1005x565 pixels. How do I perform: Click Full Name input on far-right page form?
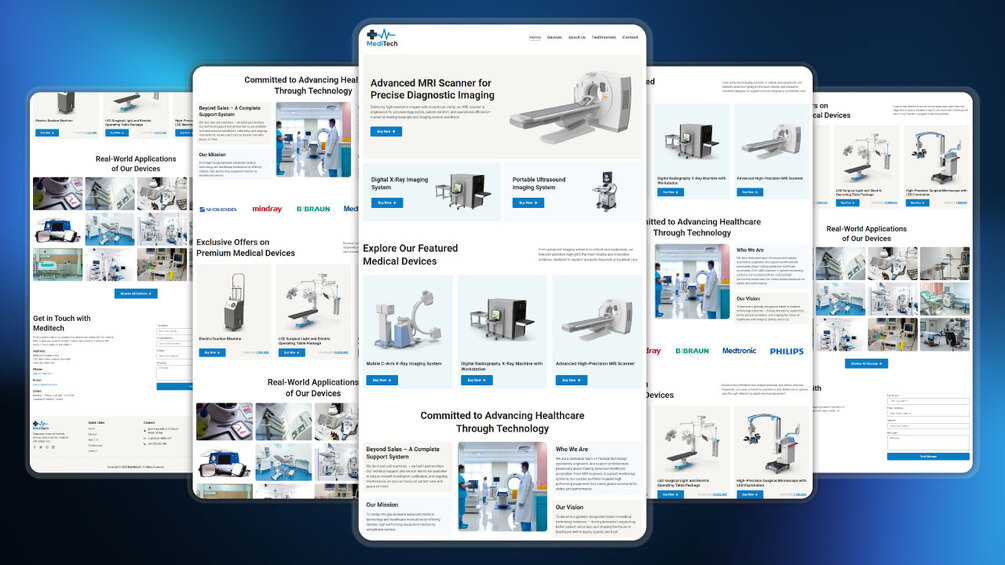(928, 401)
